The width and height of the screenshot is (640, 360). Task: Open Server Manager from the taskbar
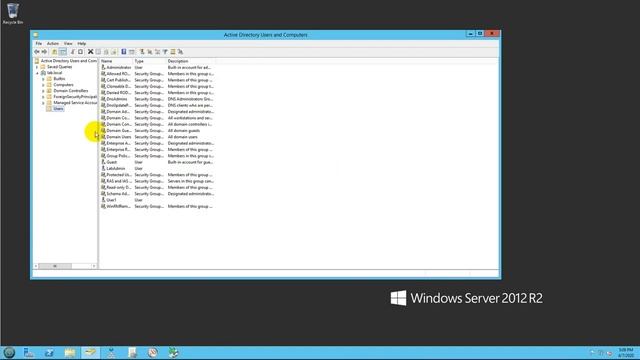[x=29, y=353]
